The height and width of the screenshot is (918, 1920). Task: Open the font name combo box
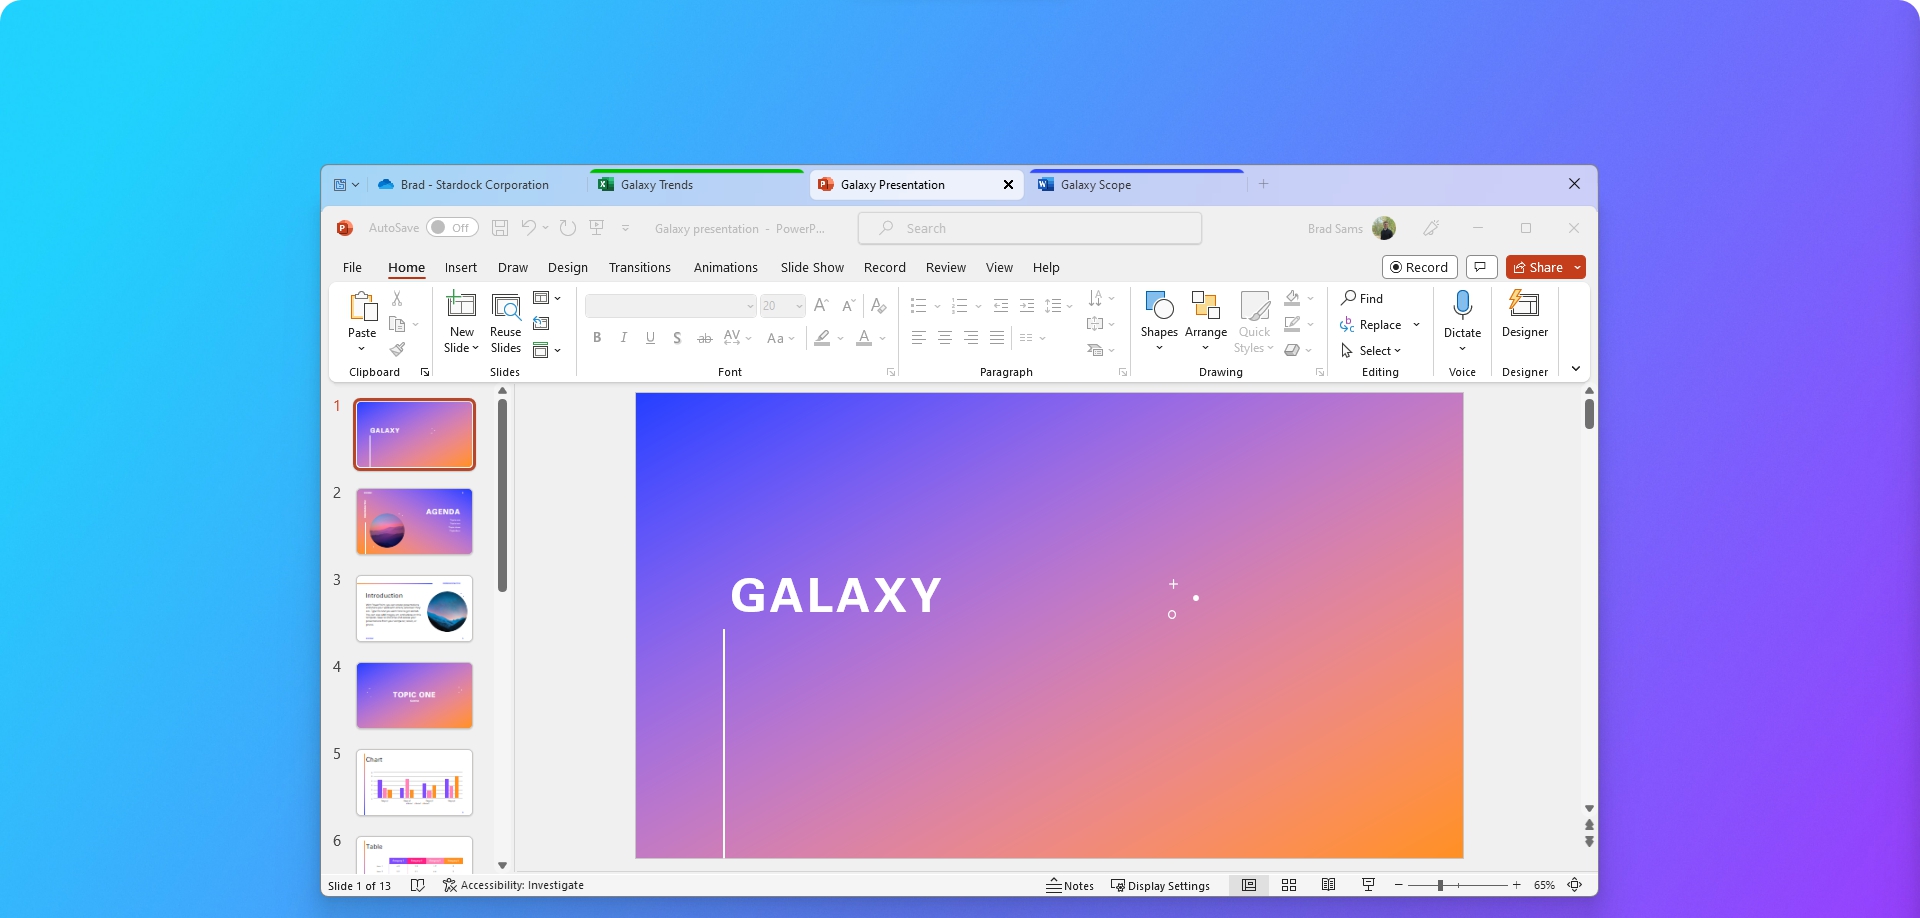click(x=671, y=305)
